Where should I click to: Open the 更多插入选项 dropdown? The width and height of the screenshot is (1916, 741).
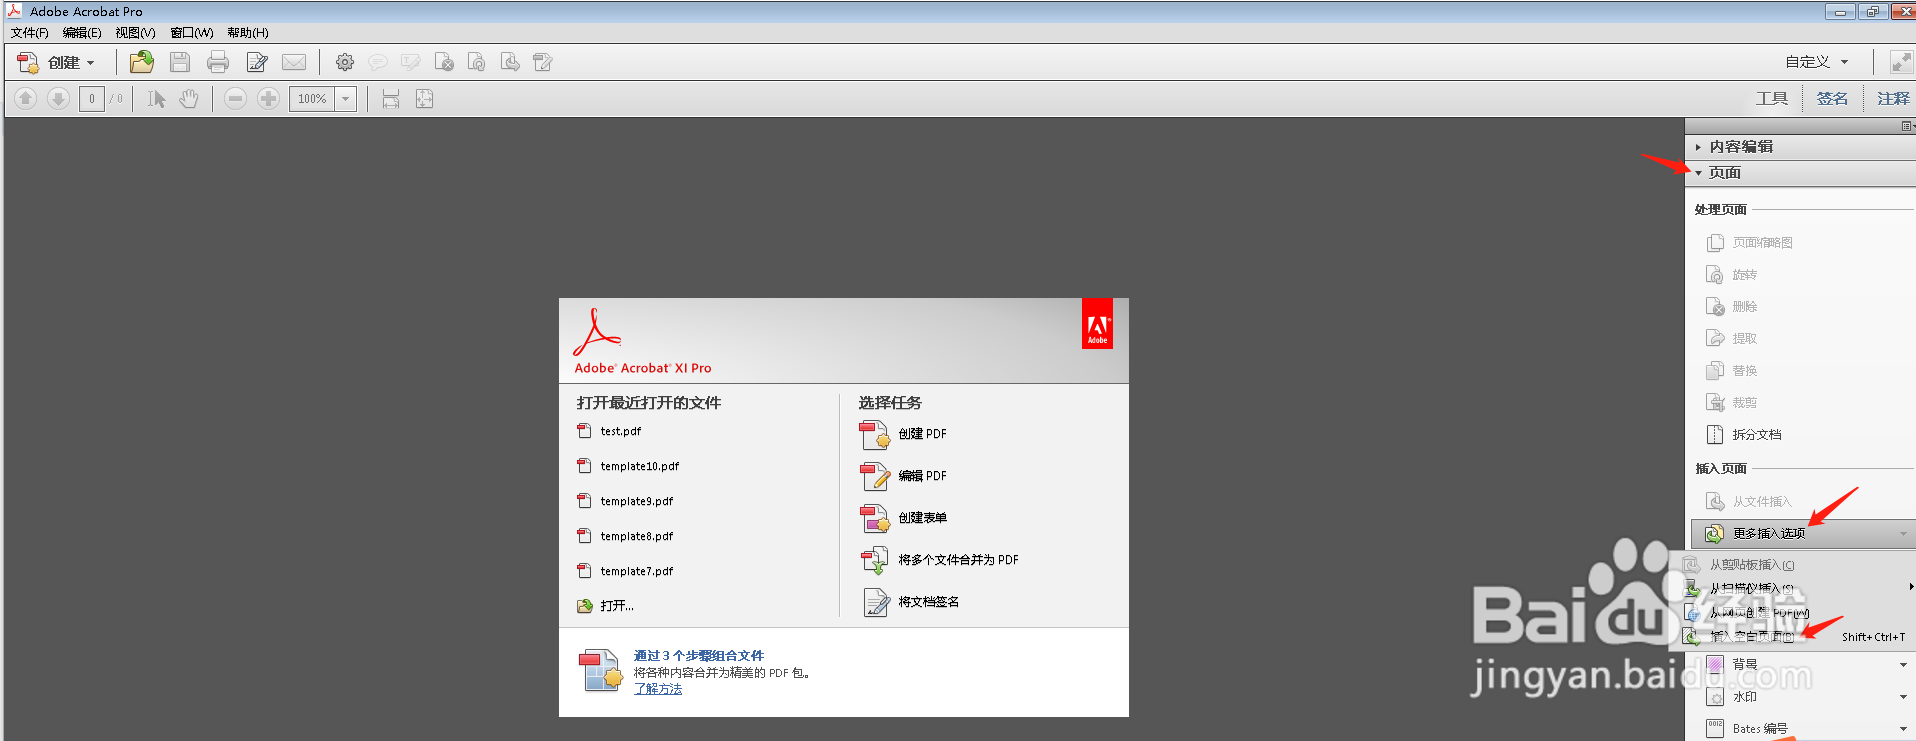(1802, 533)
